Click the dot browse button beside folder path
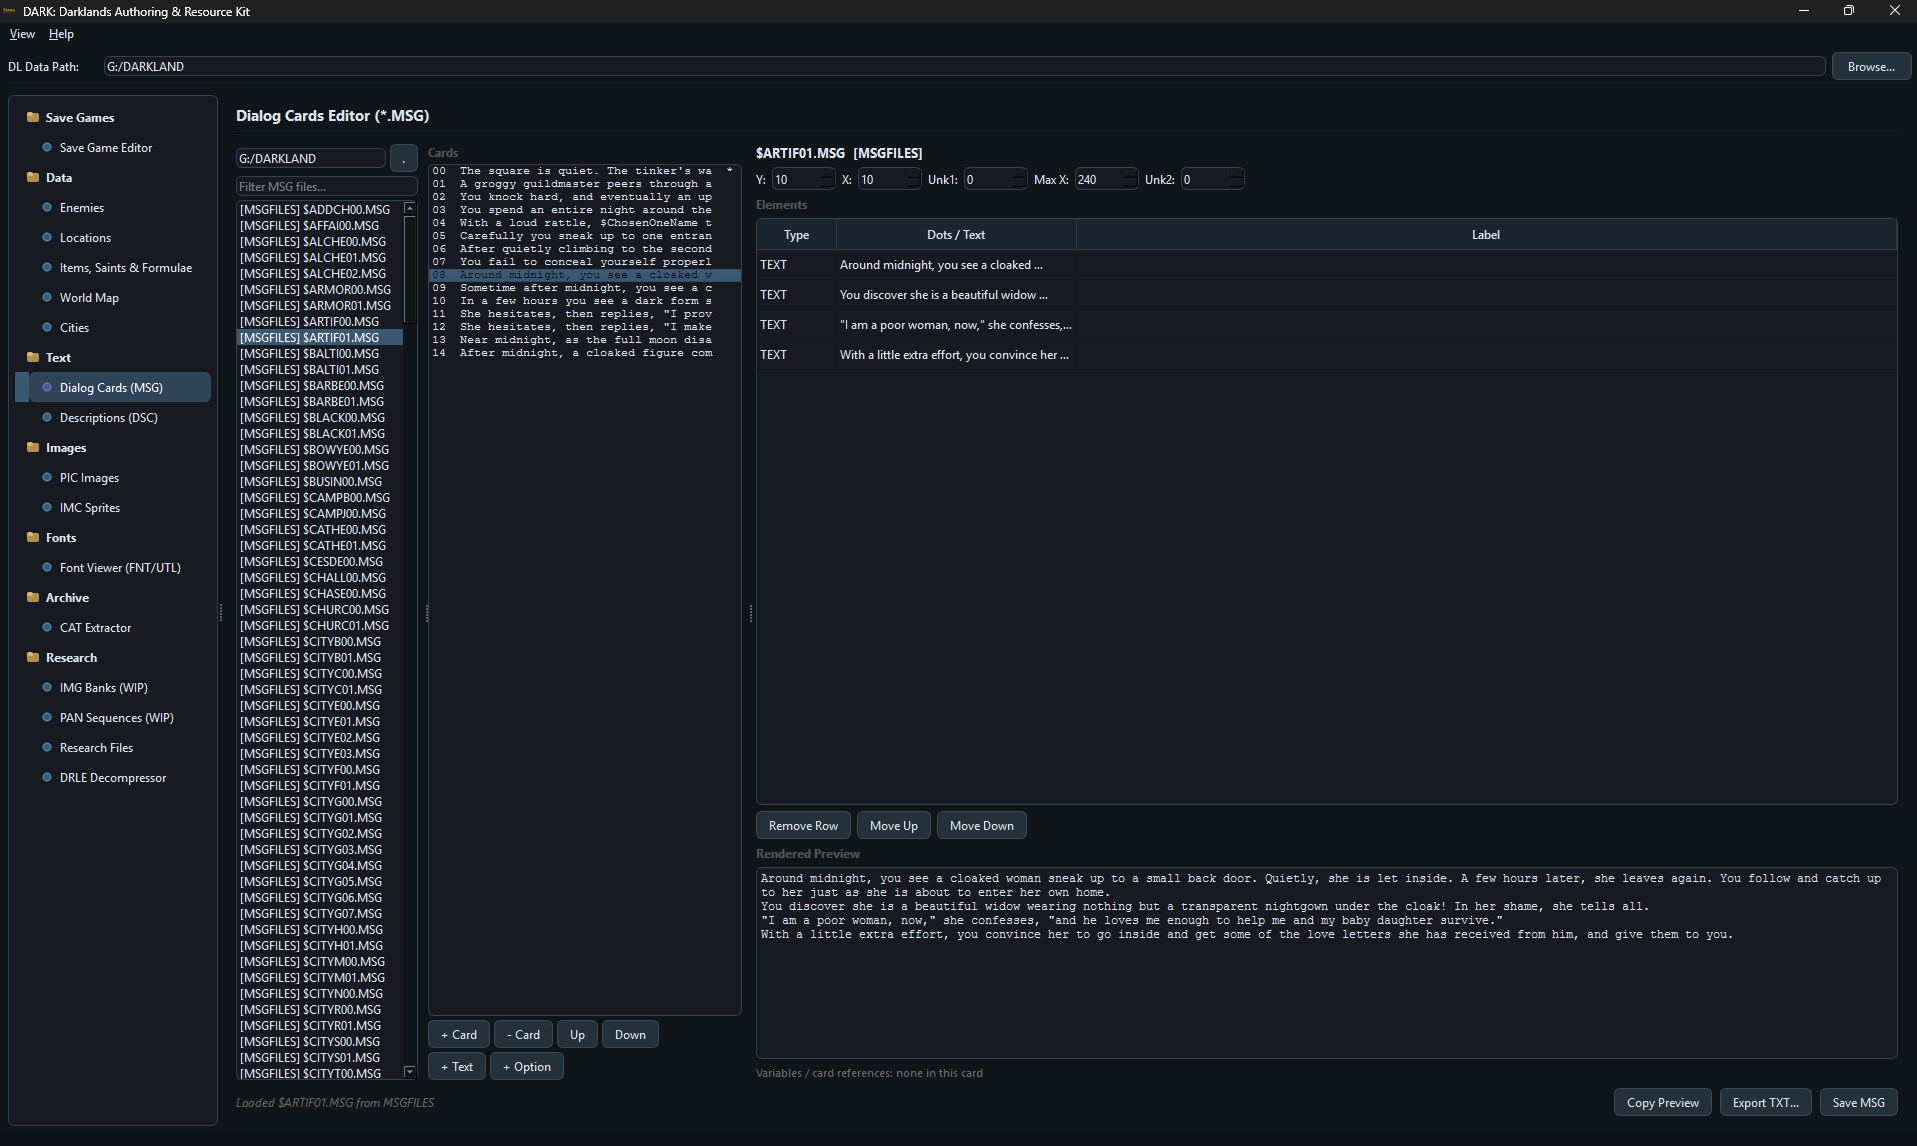 pyautogui.click(x=403, y=158)
